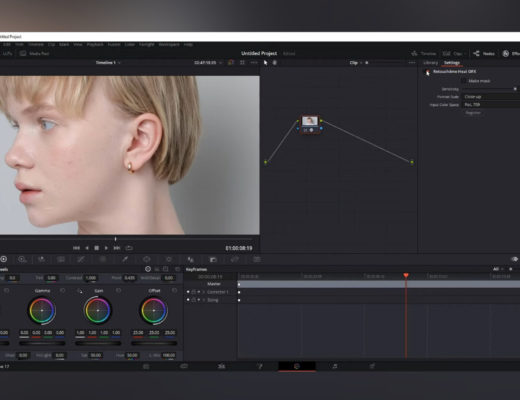Jump to first frame

(x=76, y=248)
